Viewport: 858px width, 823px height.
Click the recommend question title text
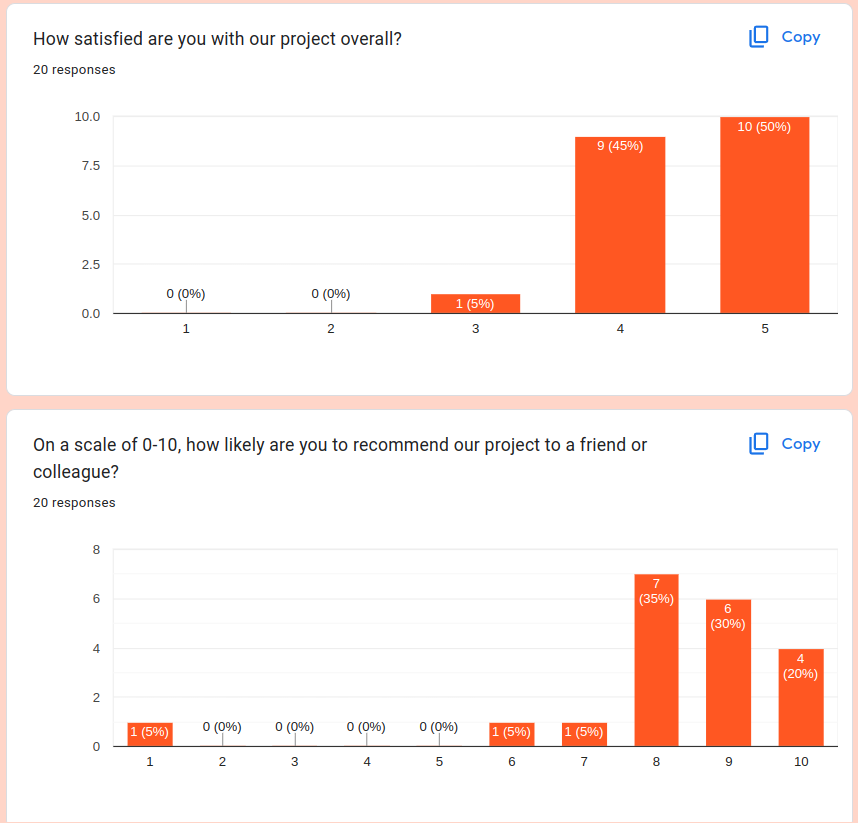[x=340, y=446]
